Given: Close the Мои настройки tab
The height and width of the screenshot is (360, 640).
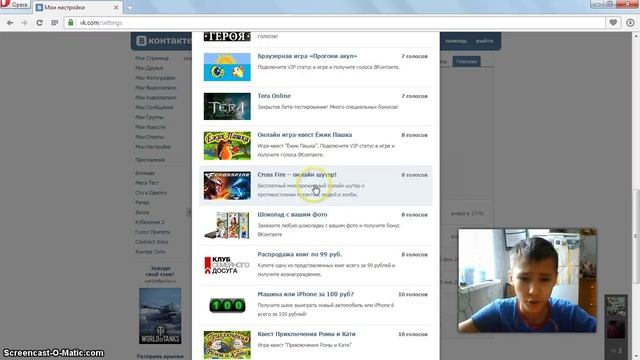Looking at the screenshot, I should [116, 7].
